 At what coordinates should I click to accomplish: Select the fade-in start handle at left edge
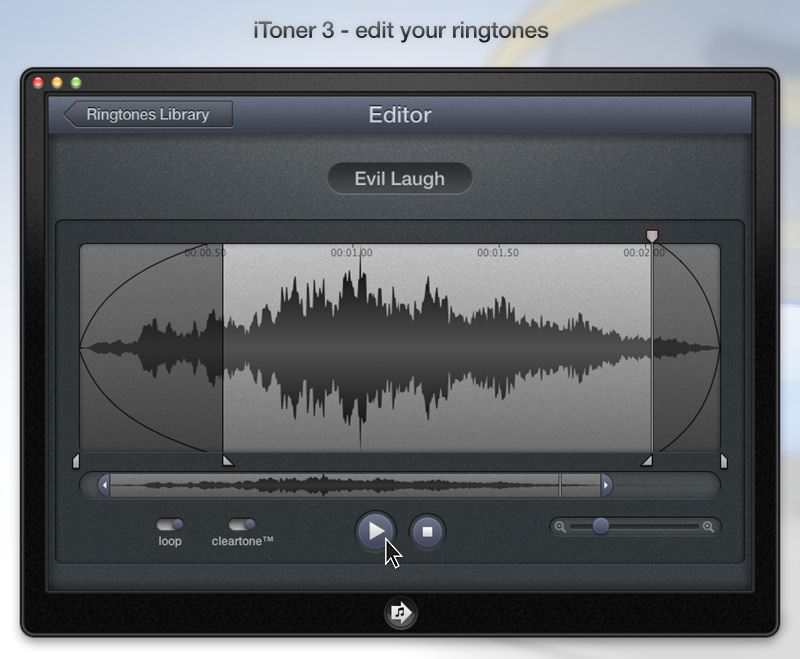(x=76, y=461)
